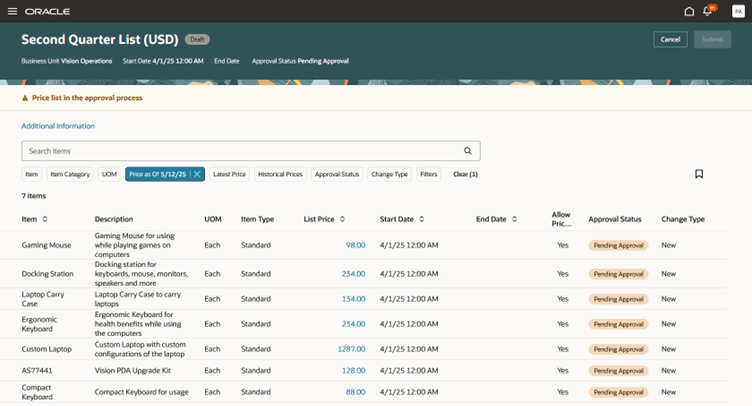Sort by the Item column arrows

point(45,219)
